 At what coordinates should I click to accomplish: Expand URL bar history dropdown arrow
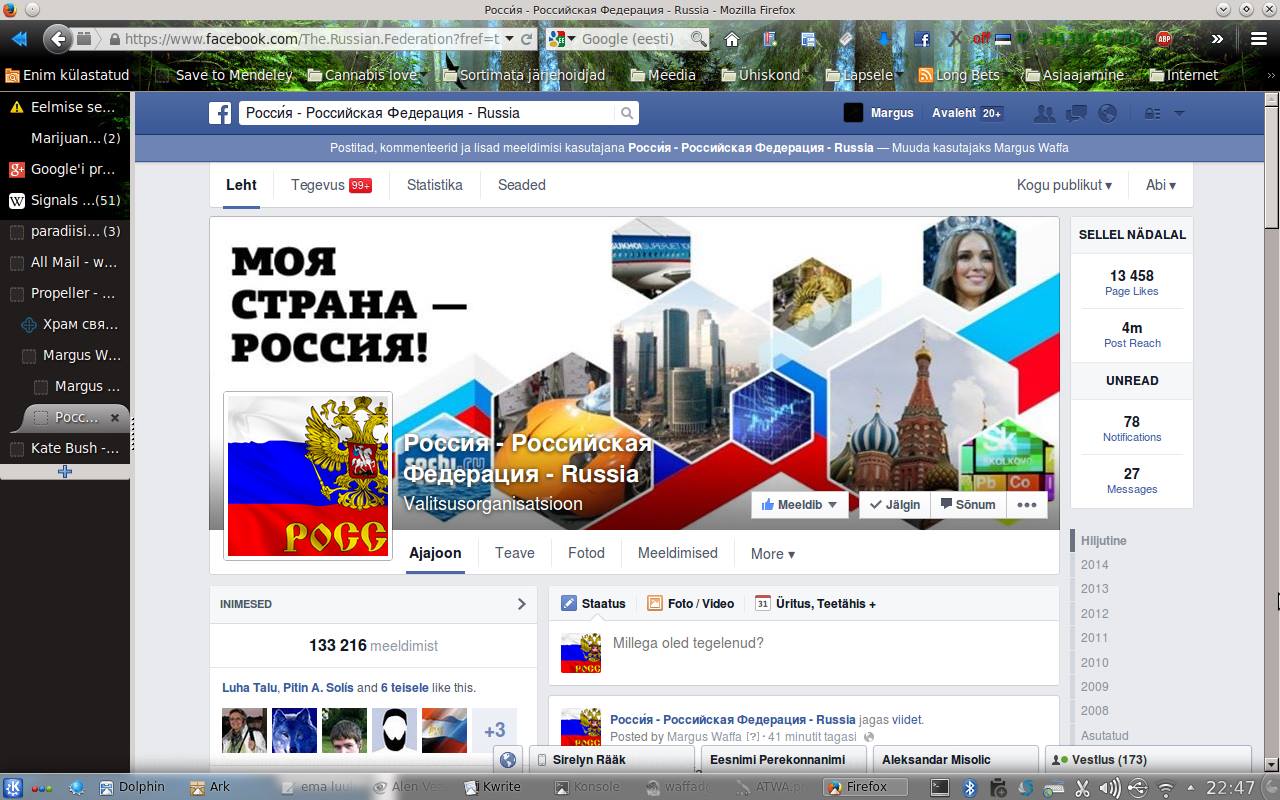[x=510, y=39]
